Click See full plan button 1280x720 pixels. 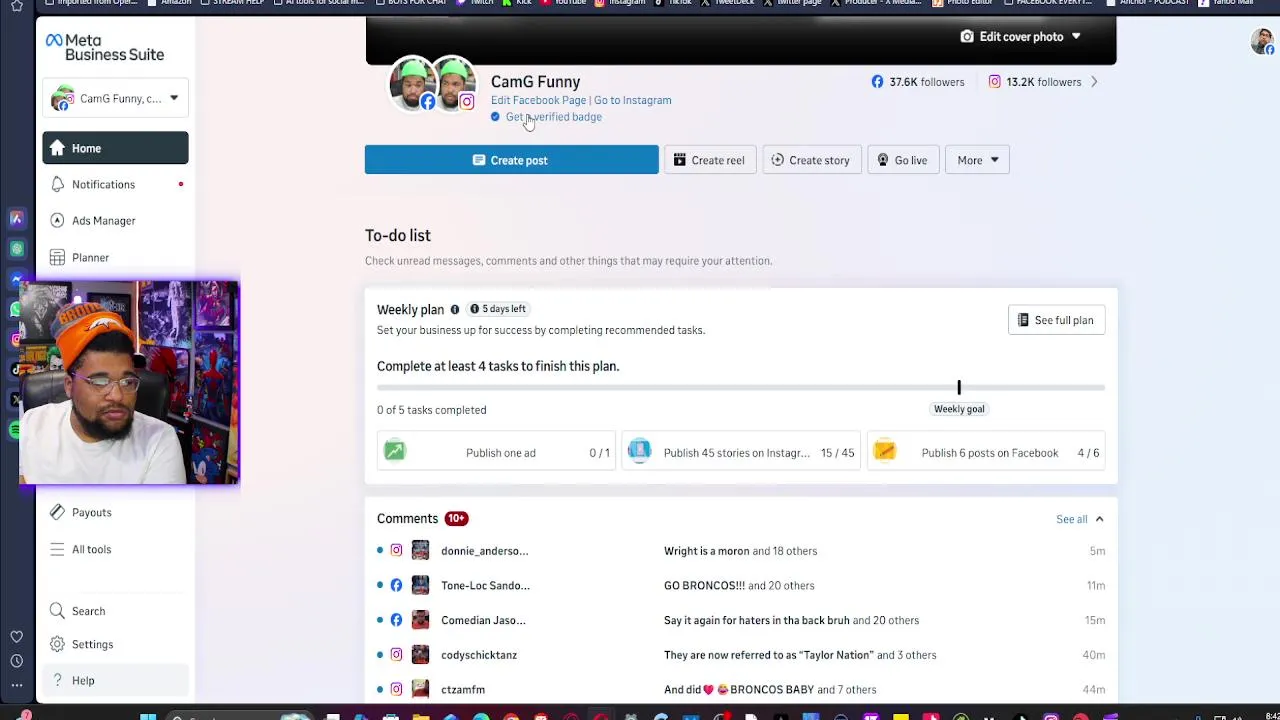[x=1056, y=320]
